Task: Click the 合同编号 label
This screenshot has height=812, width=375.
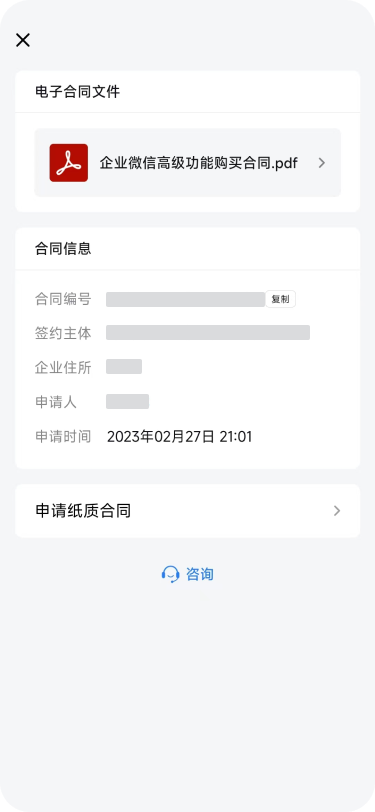Action: (x=63, y=299)
